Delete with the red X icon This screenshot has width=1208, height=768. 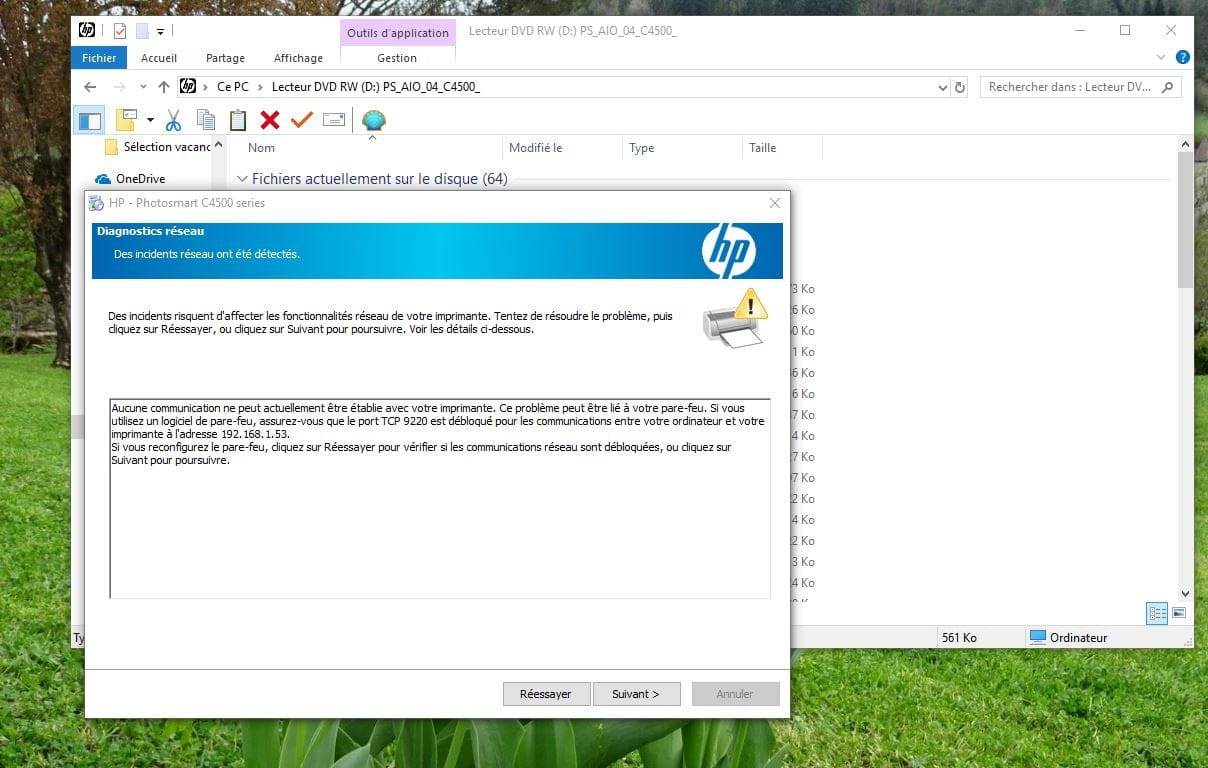[269, 120]
